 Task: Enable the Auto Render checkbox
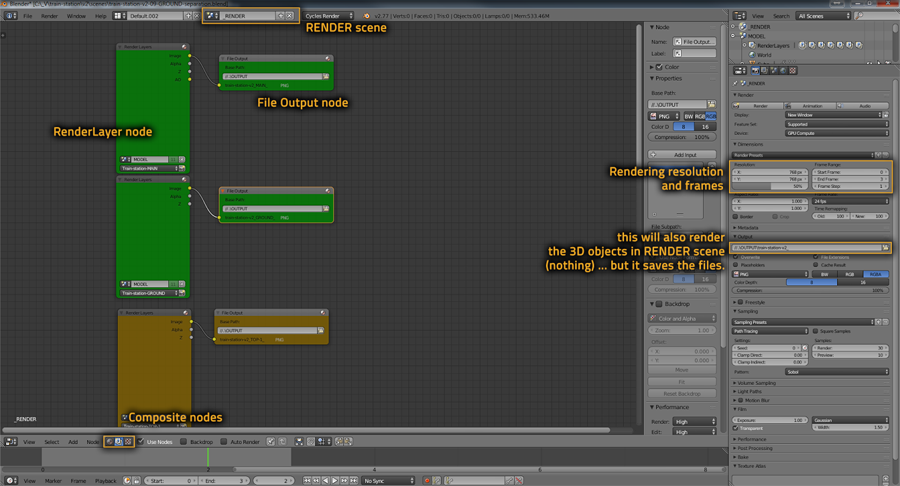(224, 442)
